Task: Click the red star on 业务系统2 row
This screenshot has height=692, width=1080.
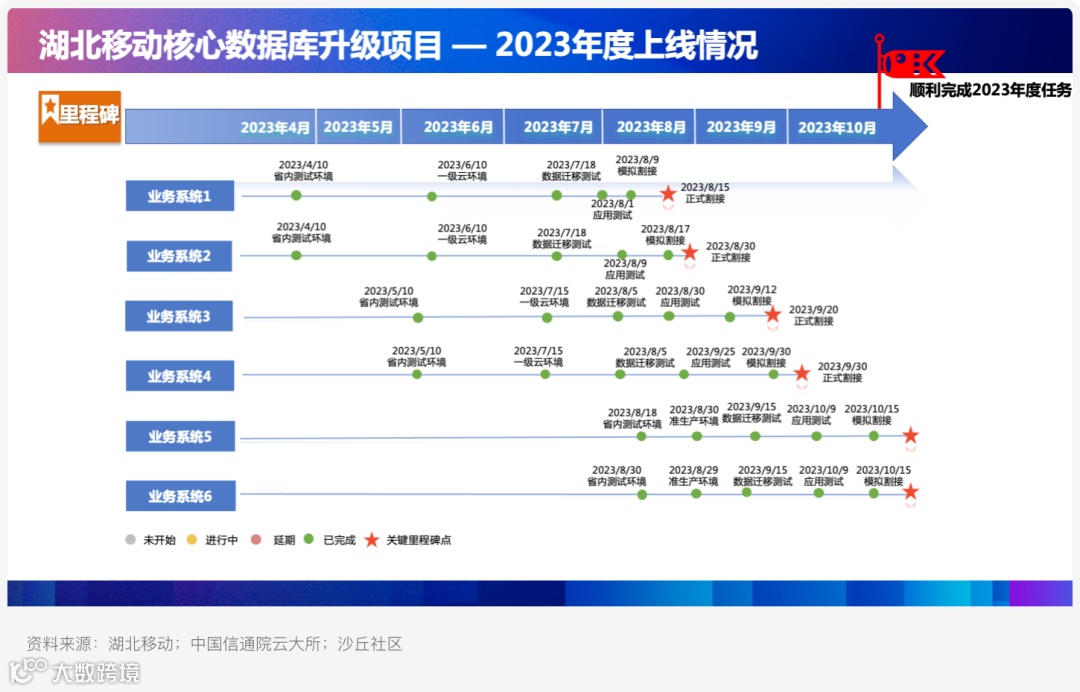Action: 689,253
